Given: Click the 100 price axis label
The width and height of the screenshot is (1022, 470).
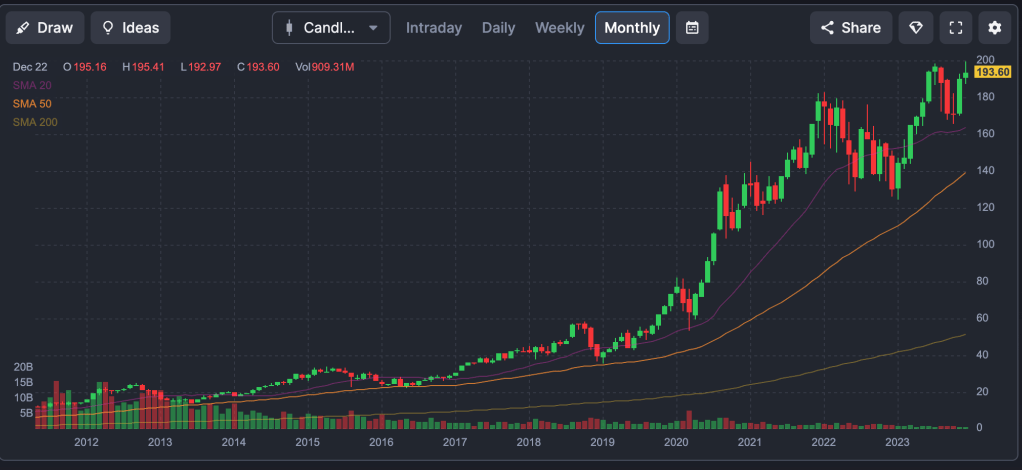Looking at the screenshot, I should [x=984, y=244].
